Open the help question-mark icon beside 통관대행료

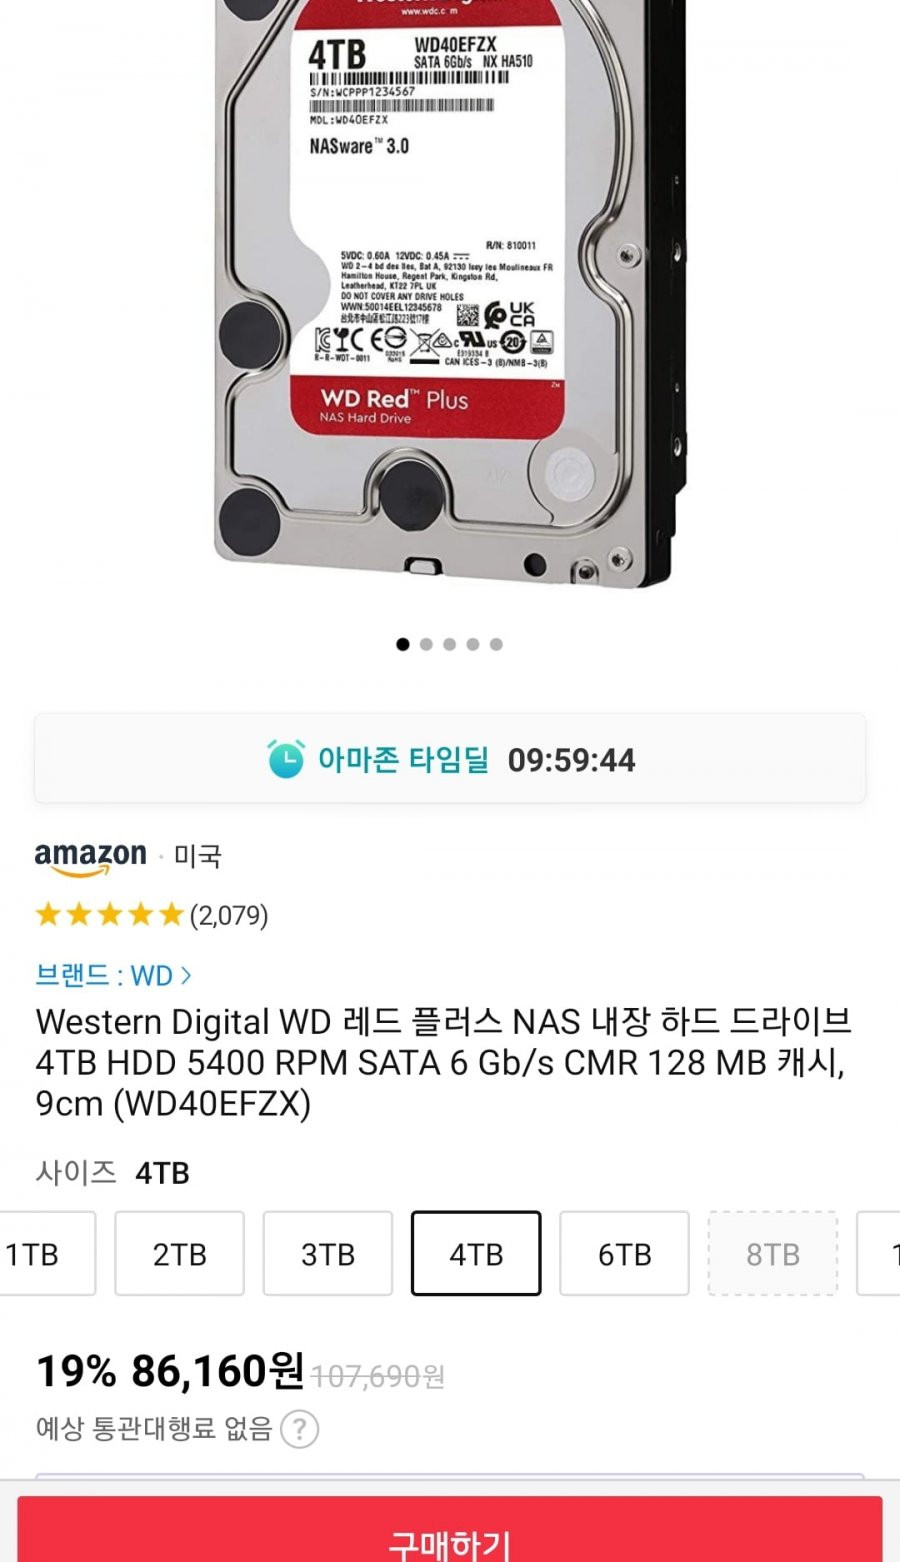[299, 1429]
